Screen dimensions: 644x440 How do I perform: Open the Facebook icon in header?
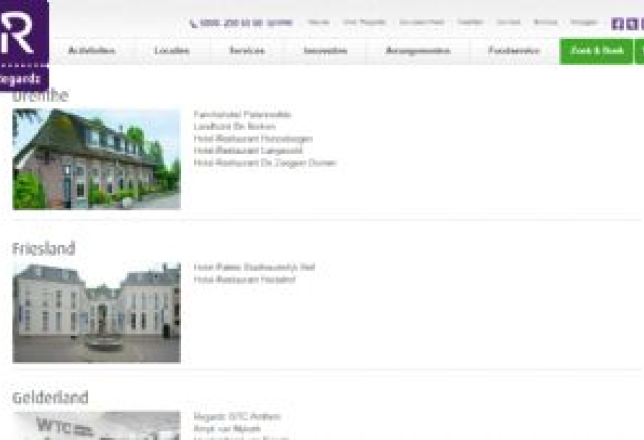[x=617, y=24]
